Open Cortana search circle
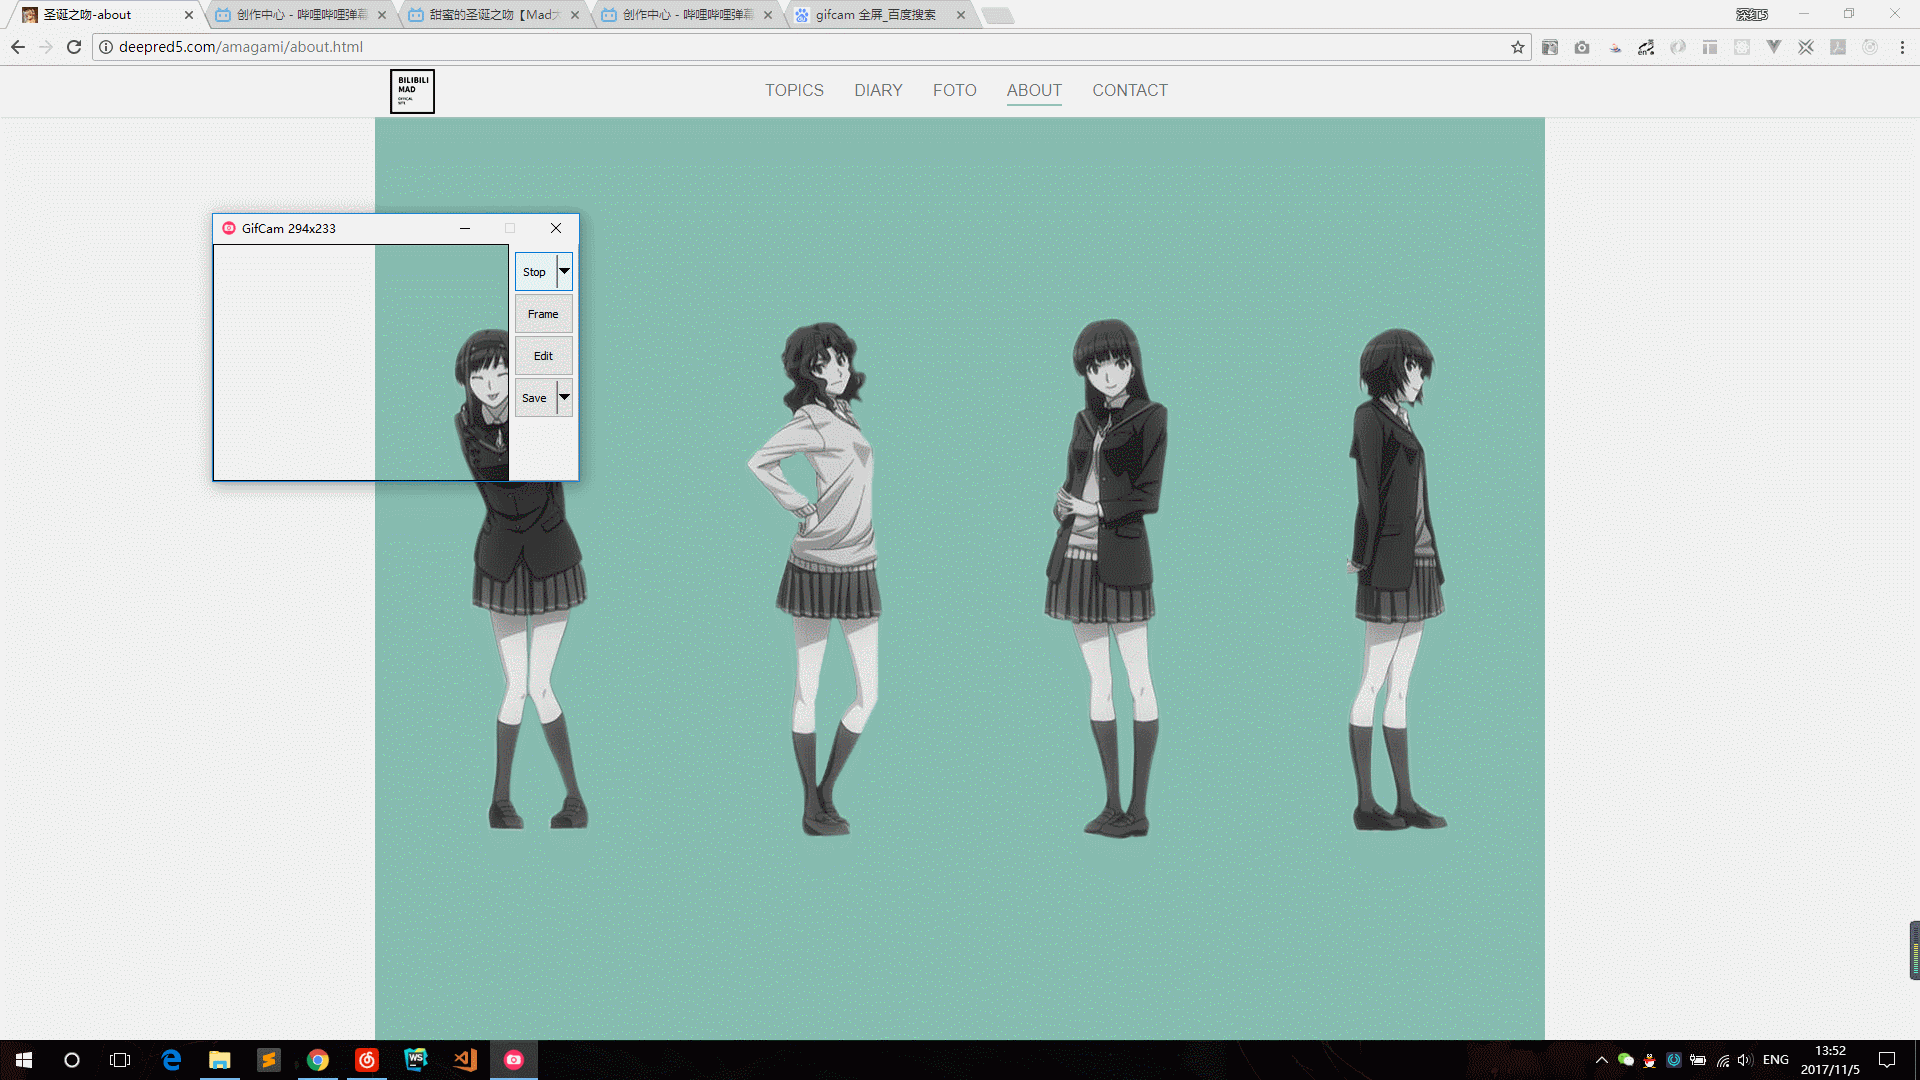 pos(72,1060)
